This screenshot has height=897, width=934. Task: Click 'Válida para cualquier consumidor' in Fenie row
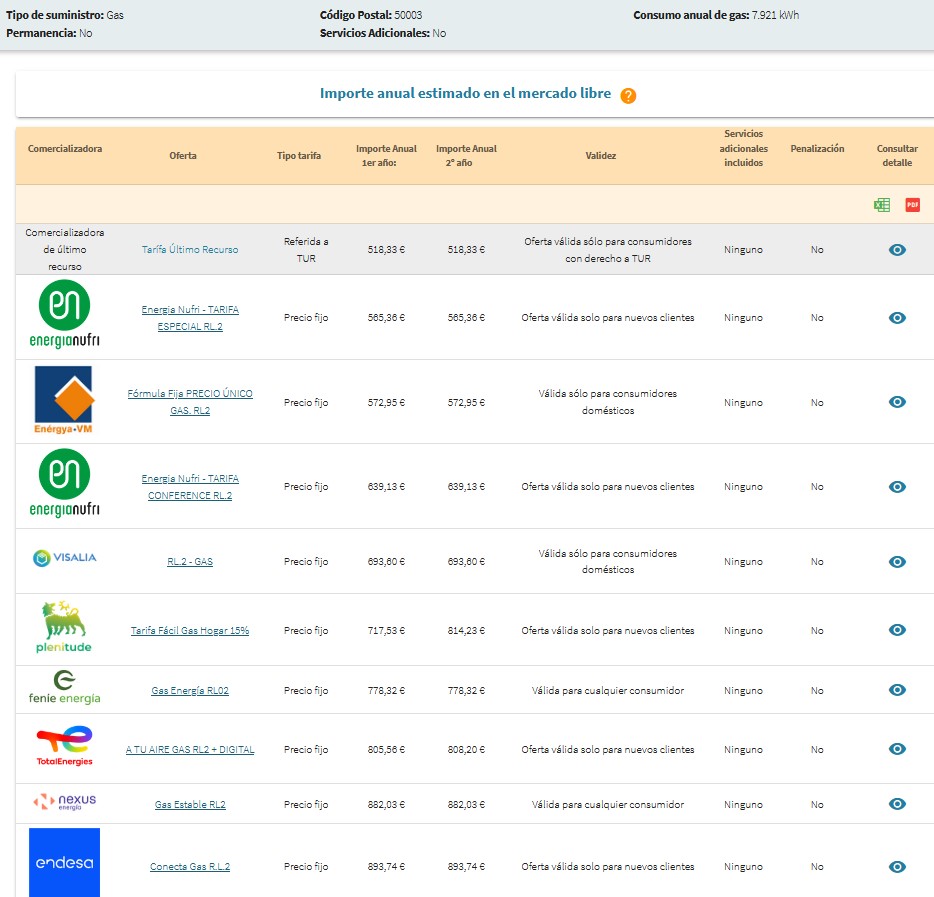(608, 690)
